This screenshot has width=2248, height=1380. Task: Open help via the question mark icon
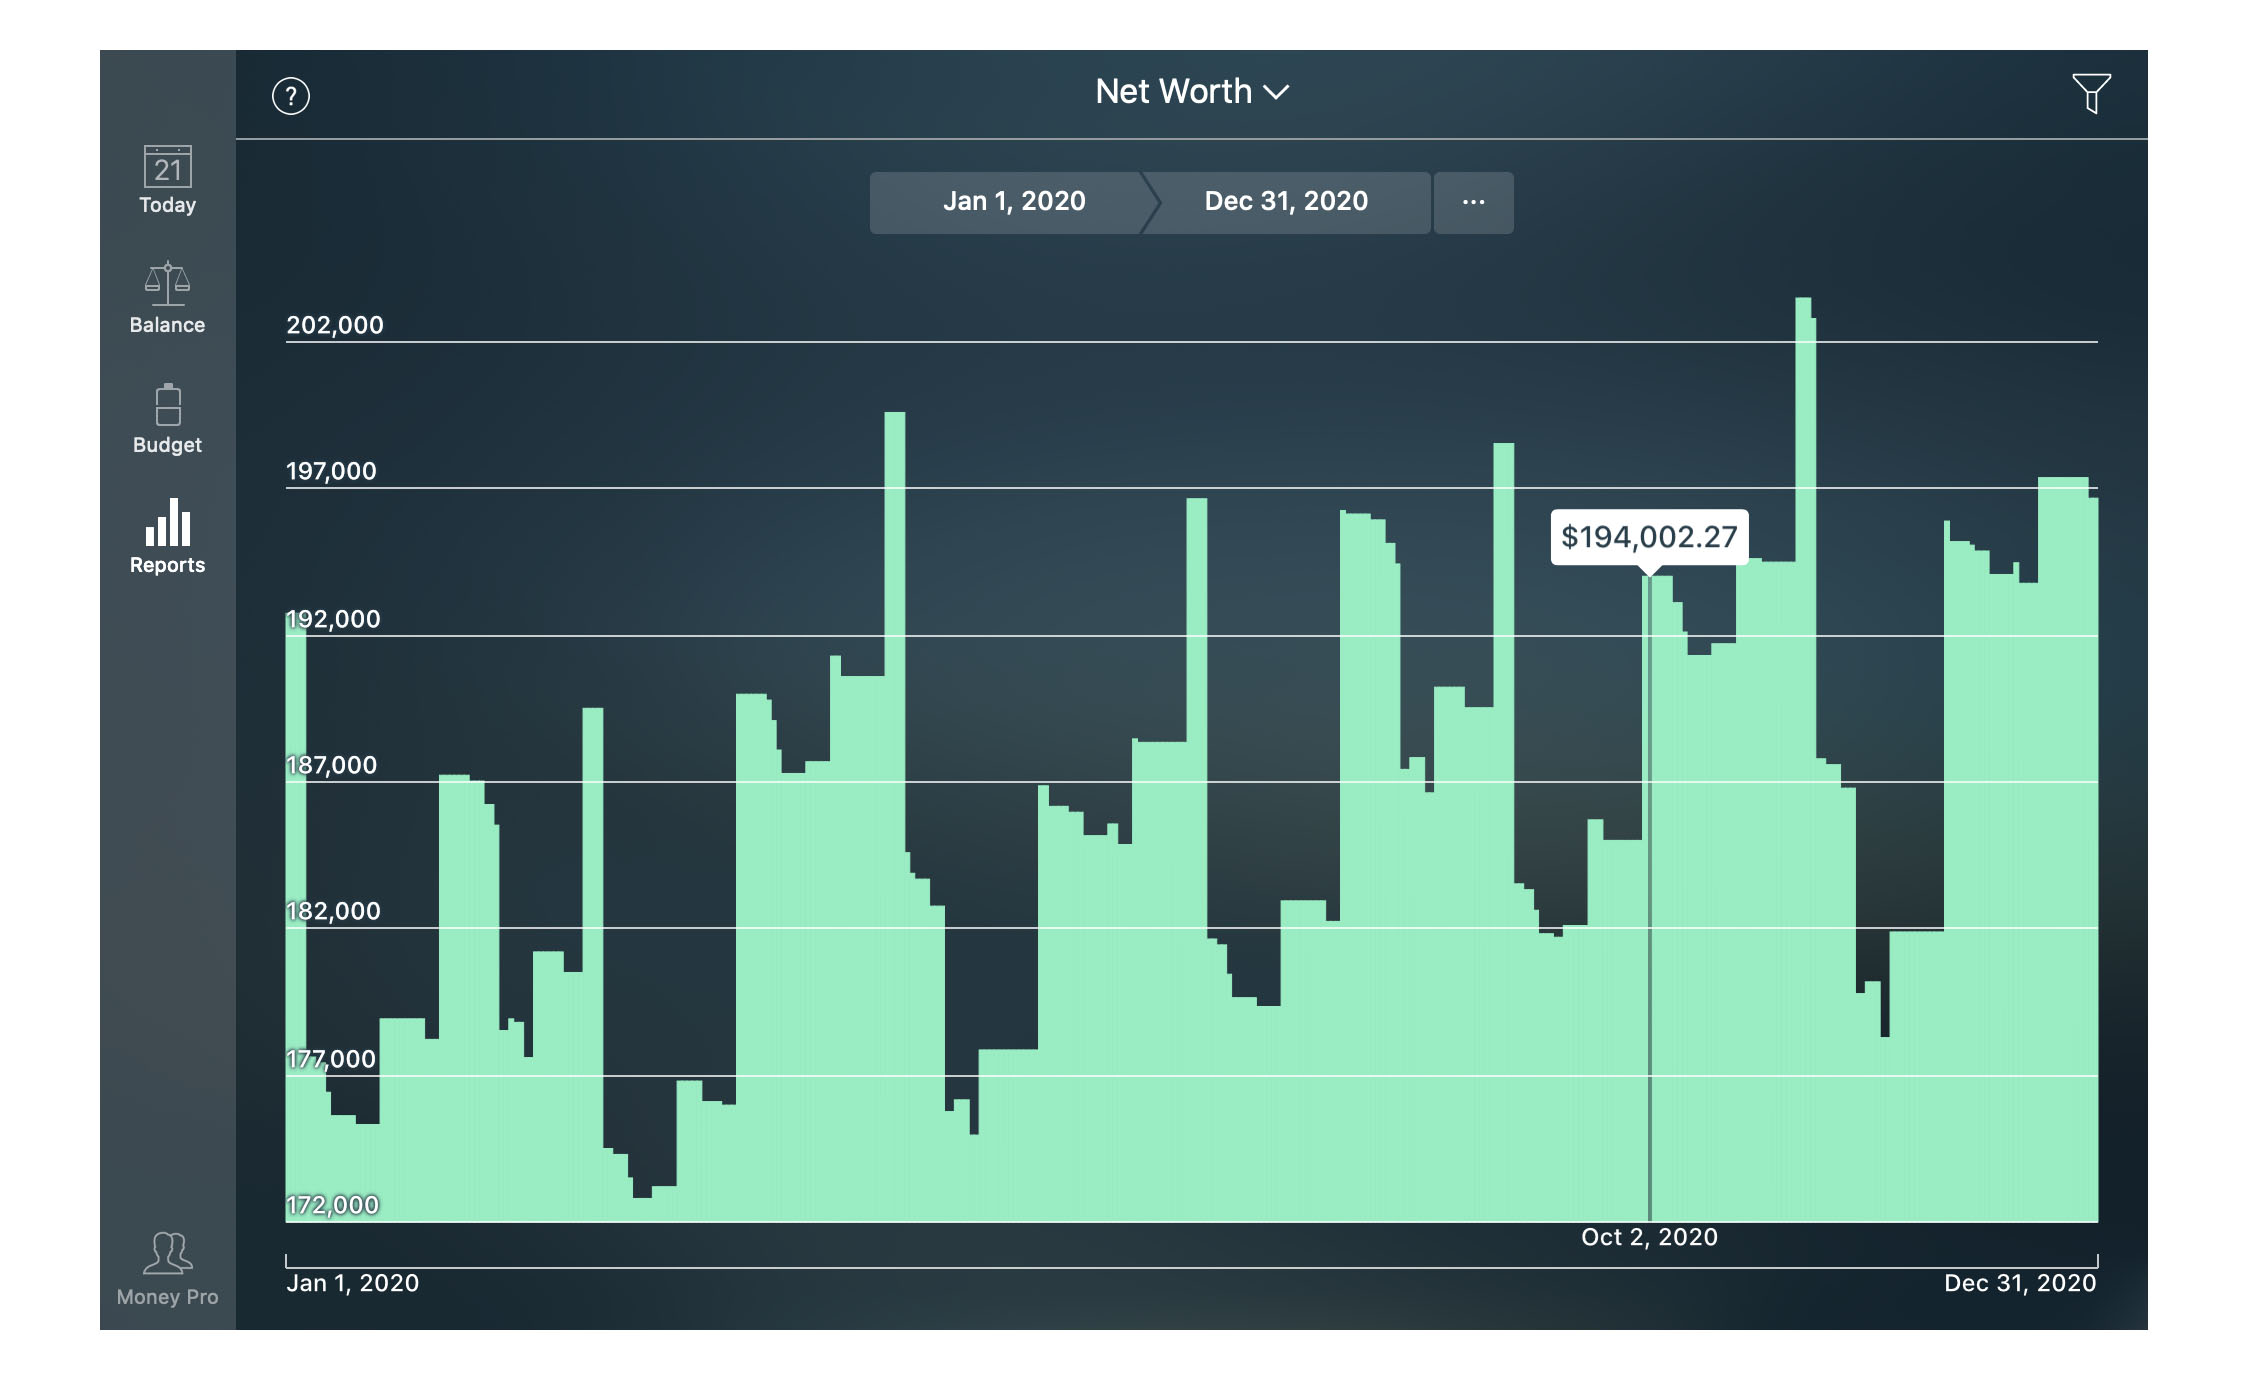291,96
